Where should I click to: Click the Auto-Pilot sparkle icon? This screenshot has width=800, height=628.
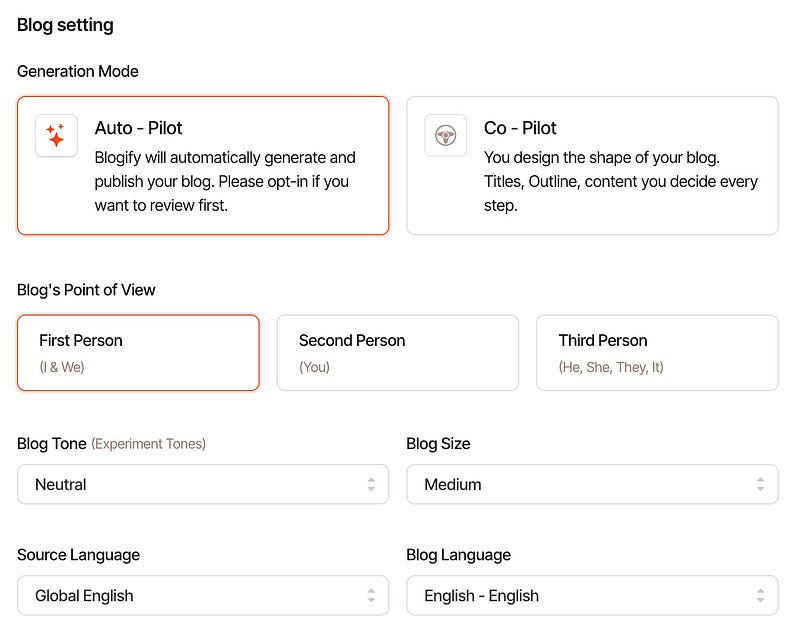tap(56, 135)
